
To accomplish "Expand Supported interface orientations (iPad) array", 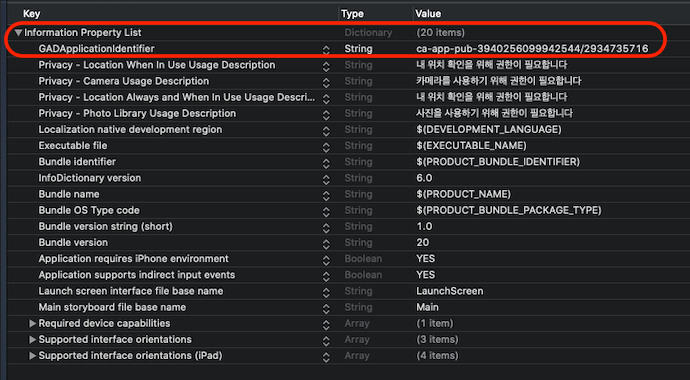I will [32, 355].
